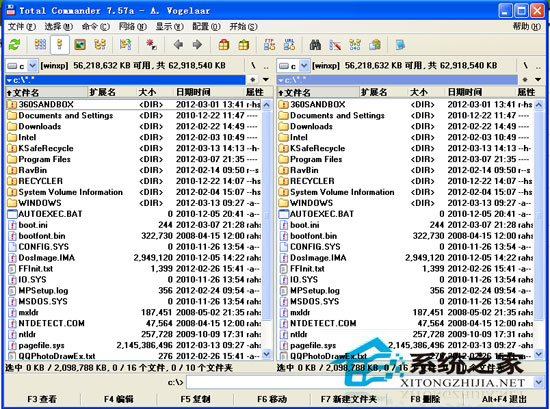The height and width of the screenshot is (409, 550).
Task: Open the 文件 menu
Action: pos(22,27)
